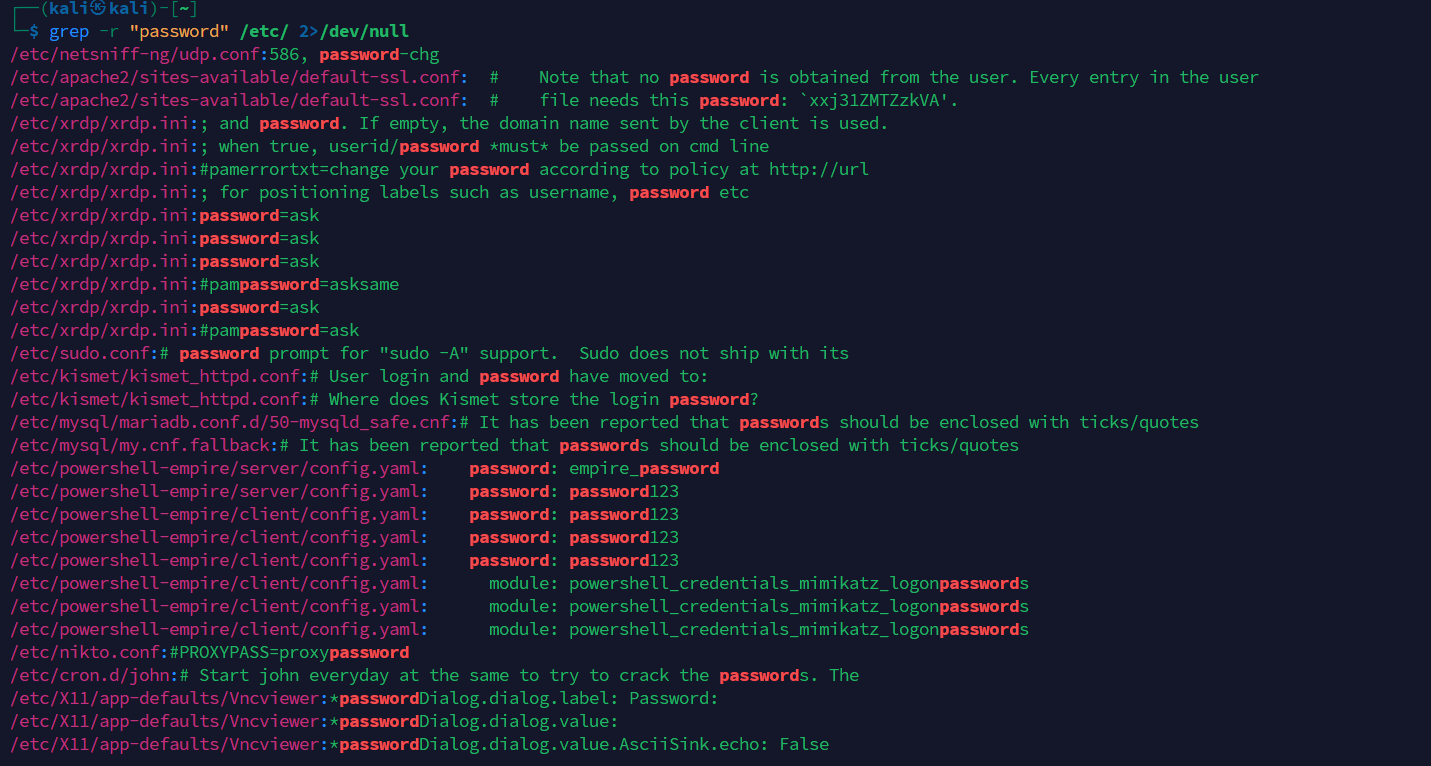Click the 50-mysqld_safe.cnf file path
The height and width of the screenshot is (766, 1431).
(229, 422)
